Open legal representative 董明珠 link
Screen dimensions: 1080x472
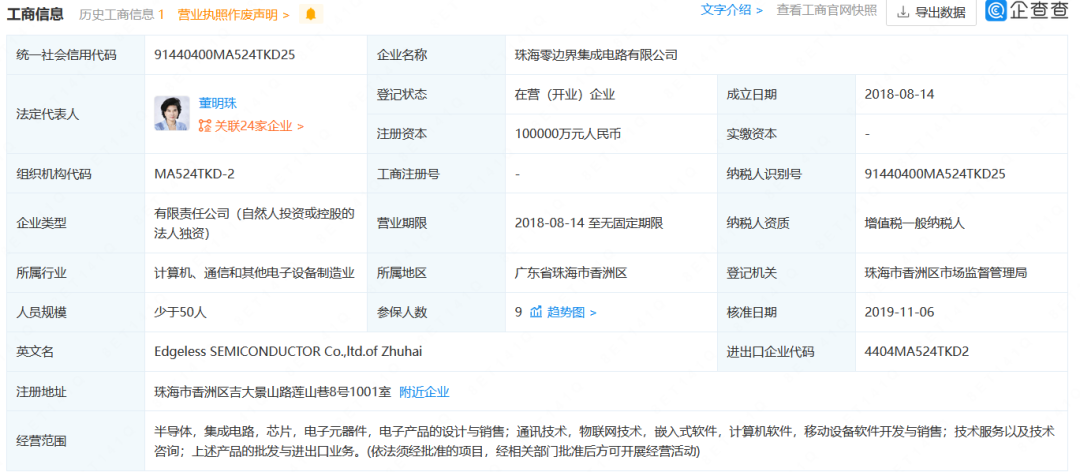217,102
